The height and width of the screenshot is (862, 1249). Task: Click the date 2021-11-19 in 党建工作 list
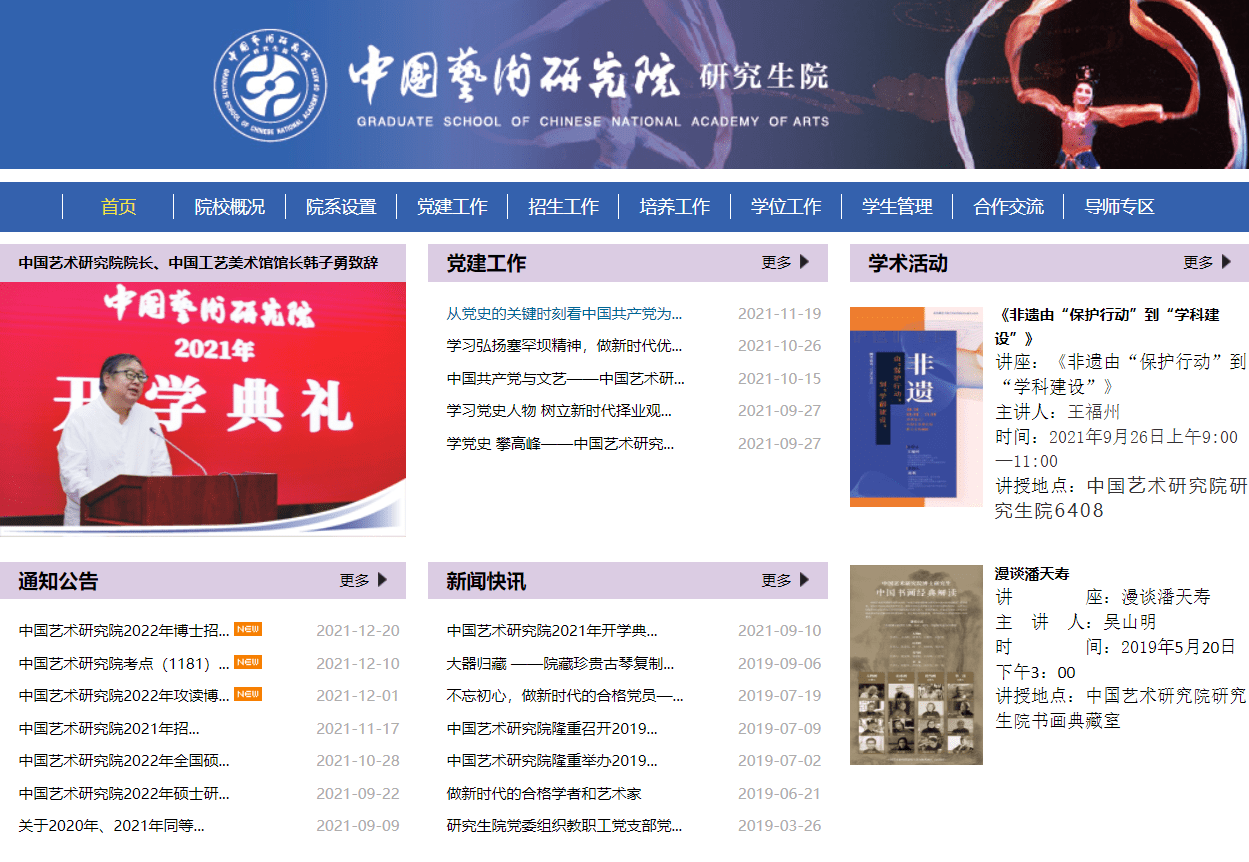click(x=779, y=314)
